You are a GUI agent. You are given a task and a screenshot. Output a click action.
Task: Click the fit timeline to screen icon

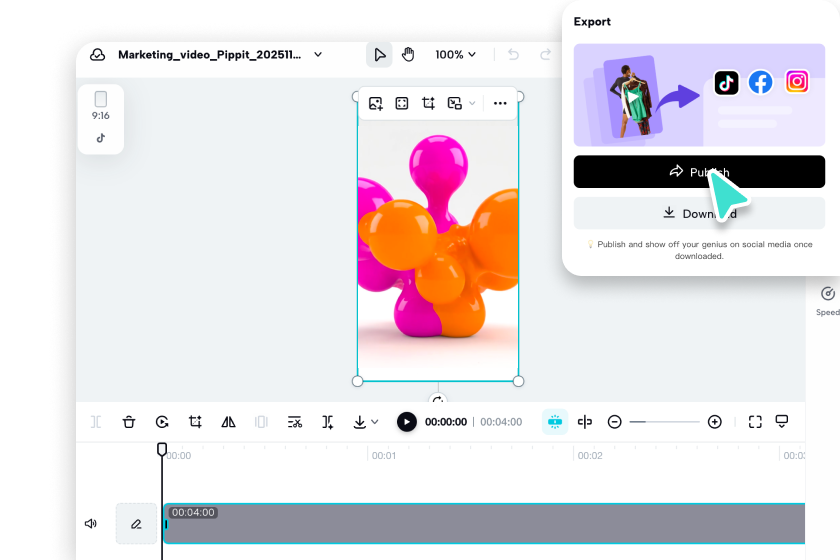[x=755, y=422]
